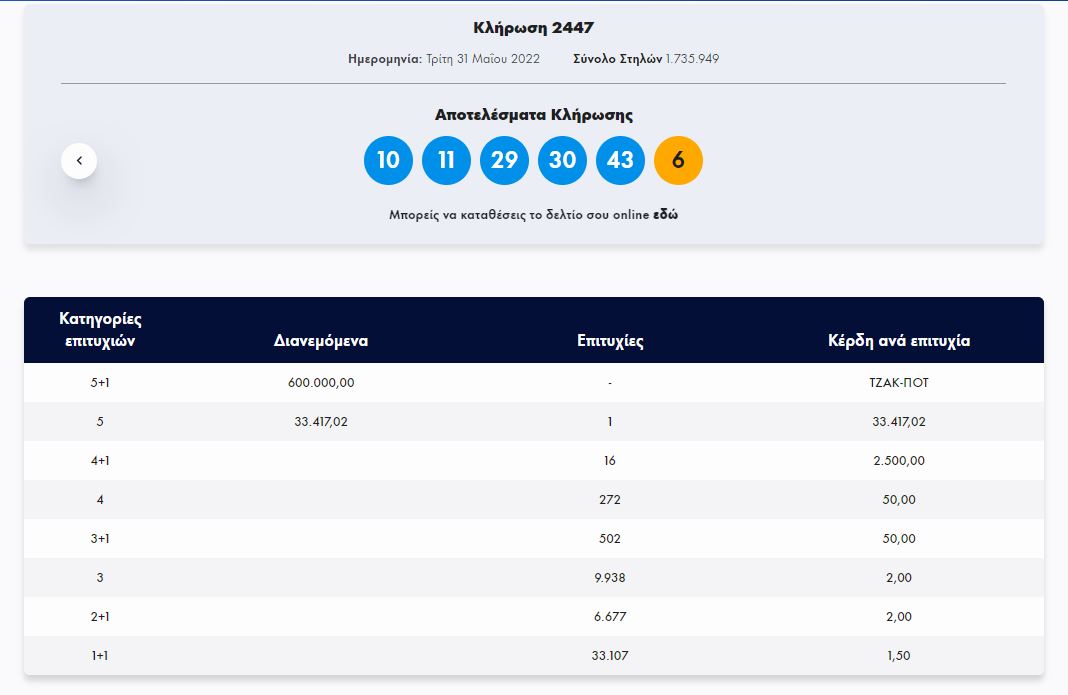Image resolution: width=1068 pixels, height=695 pixels.
Task: Select the 'Κέρδη ανά επιτυχία' column header
Action: pos(899,341)
